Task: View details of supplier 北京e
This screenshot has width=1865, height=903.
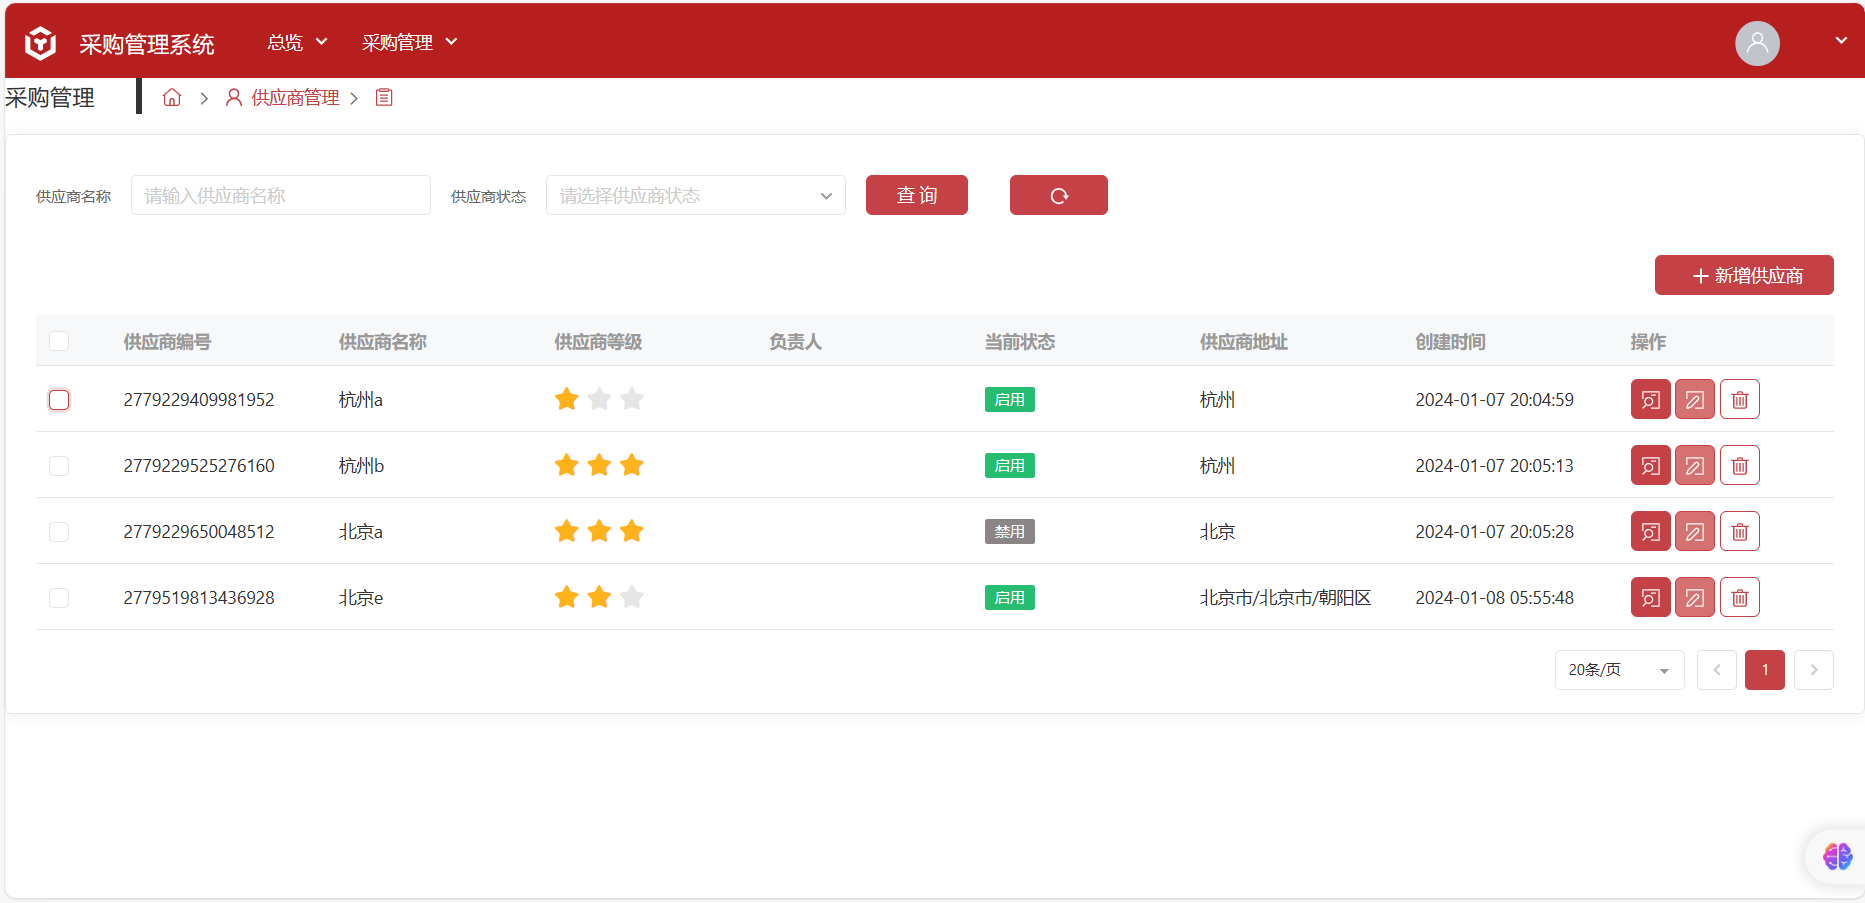Action: 1650,597
